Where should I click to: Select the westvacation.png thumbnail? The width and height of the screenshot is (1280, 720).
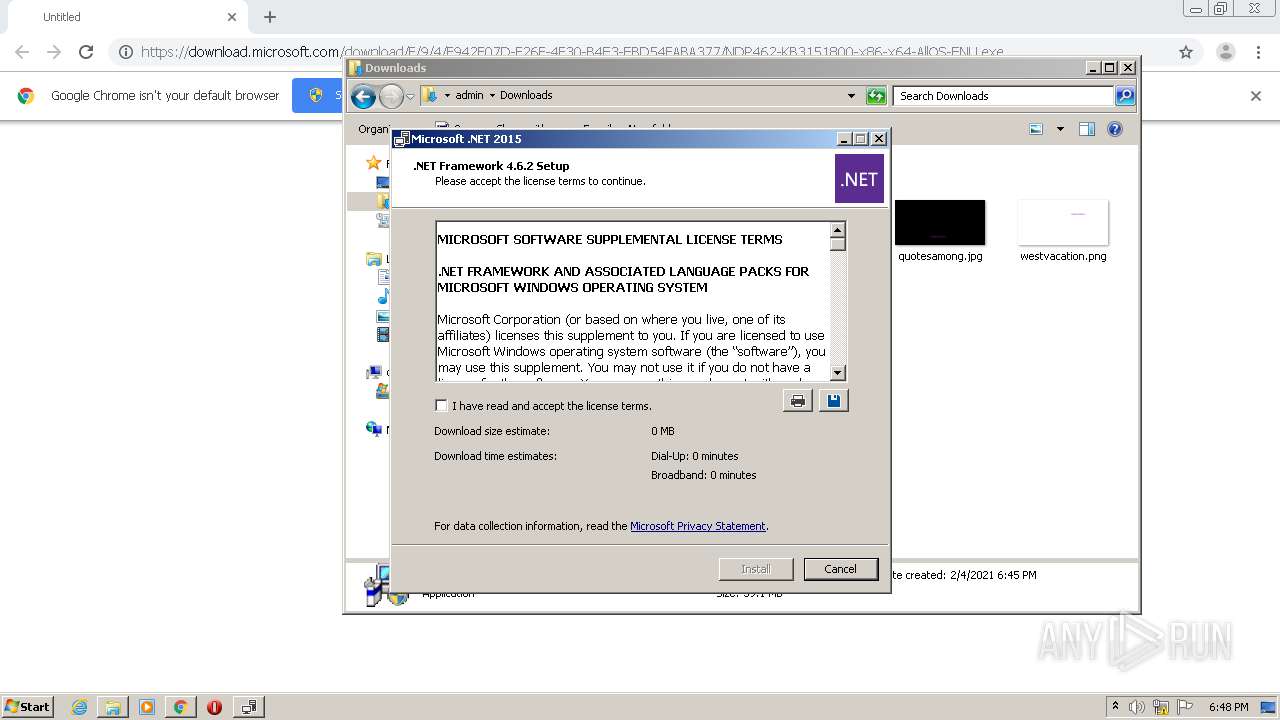pos(1063,222)
